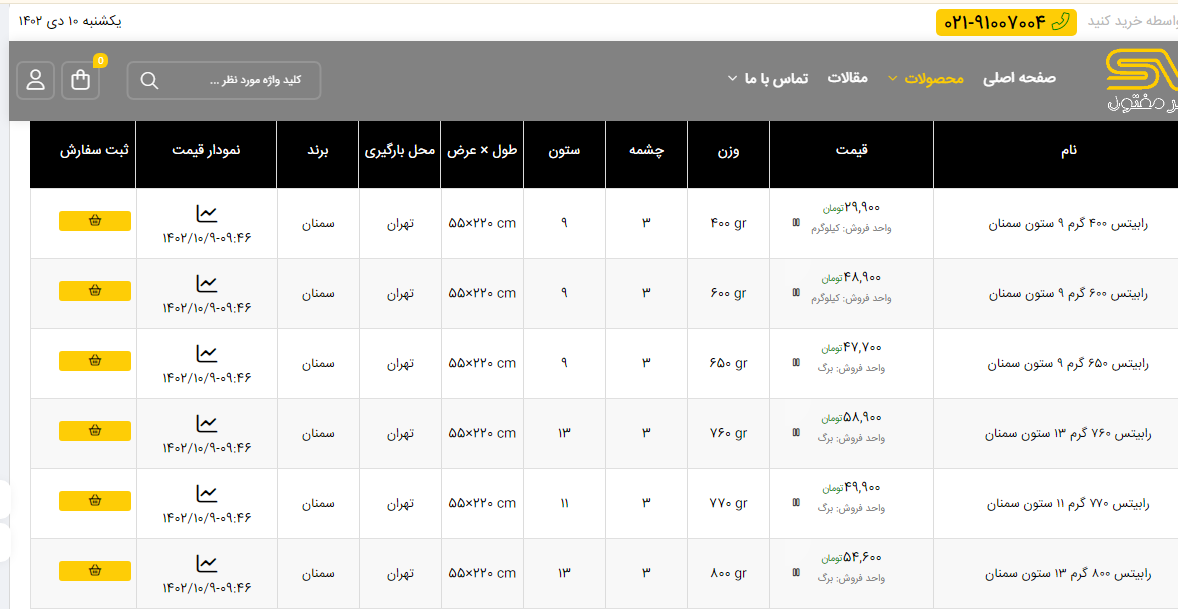Open product رابیتس 600 گرم 9 ستون سمنان
Screen dimensions: 1178x609
coord(1068,294)
